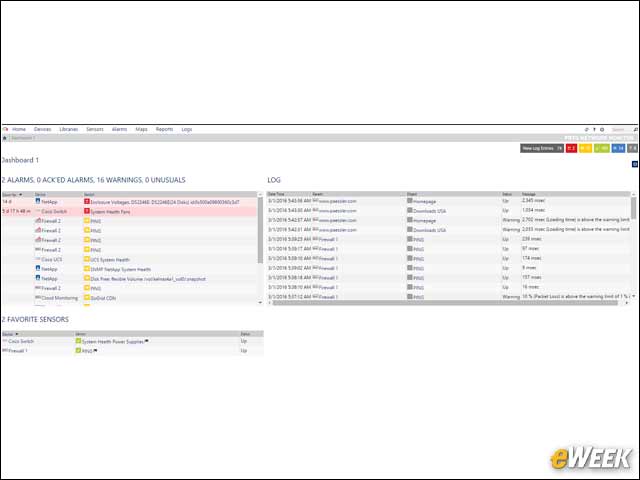Click yellow icon beside Disk Free sensor
640x480 pixels.
click(x=87, y=278)
